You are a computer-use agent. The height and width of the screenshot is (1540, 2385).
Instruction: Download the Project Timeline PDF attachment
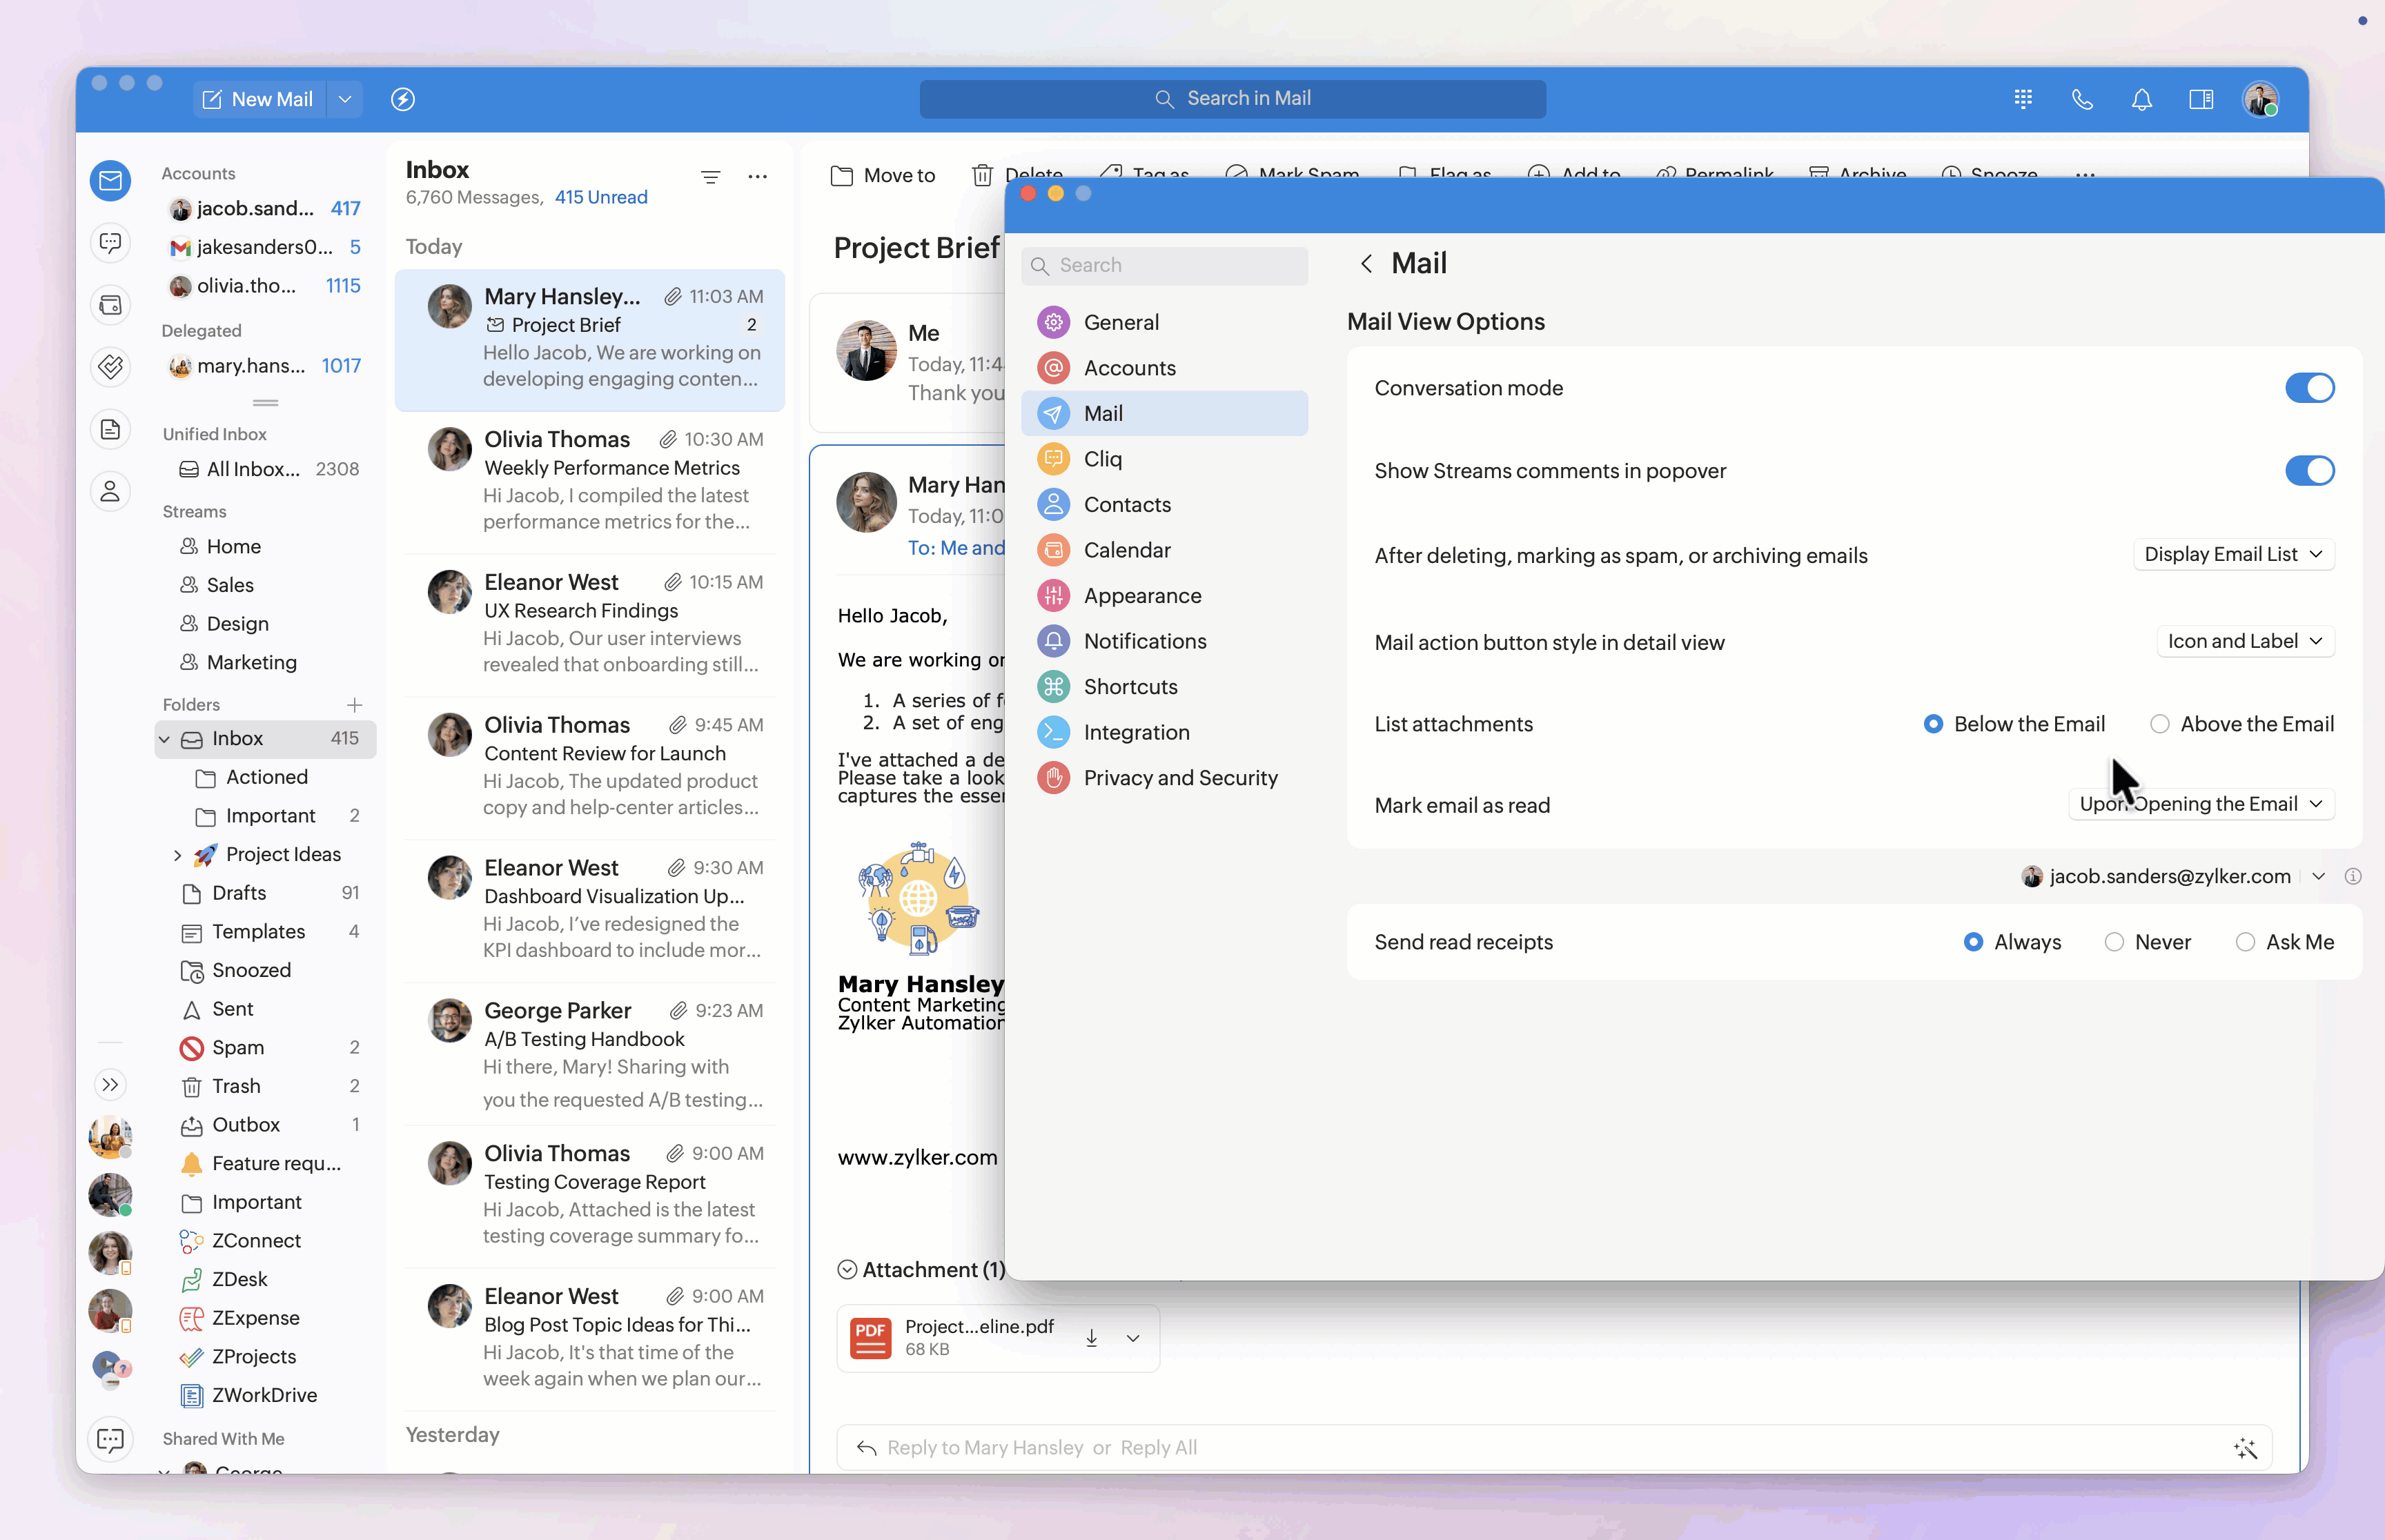point(1092,1338)
